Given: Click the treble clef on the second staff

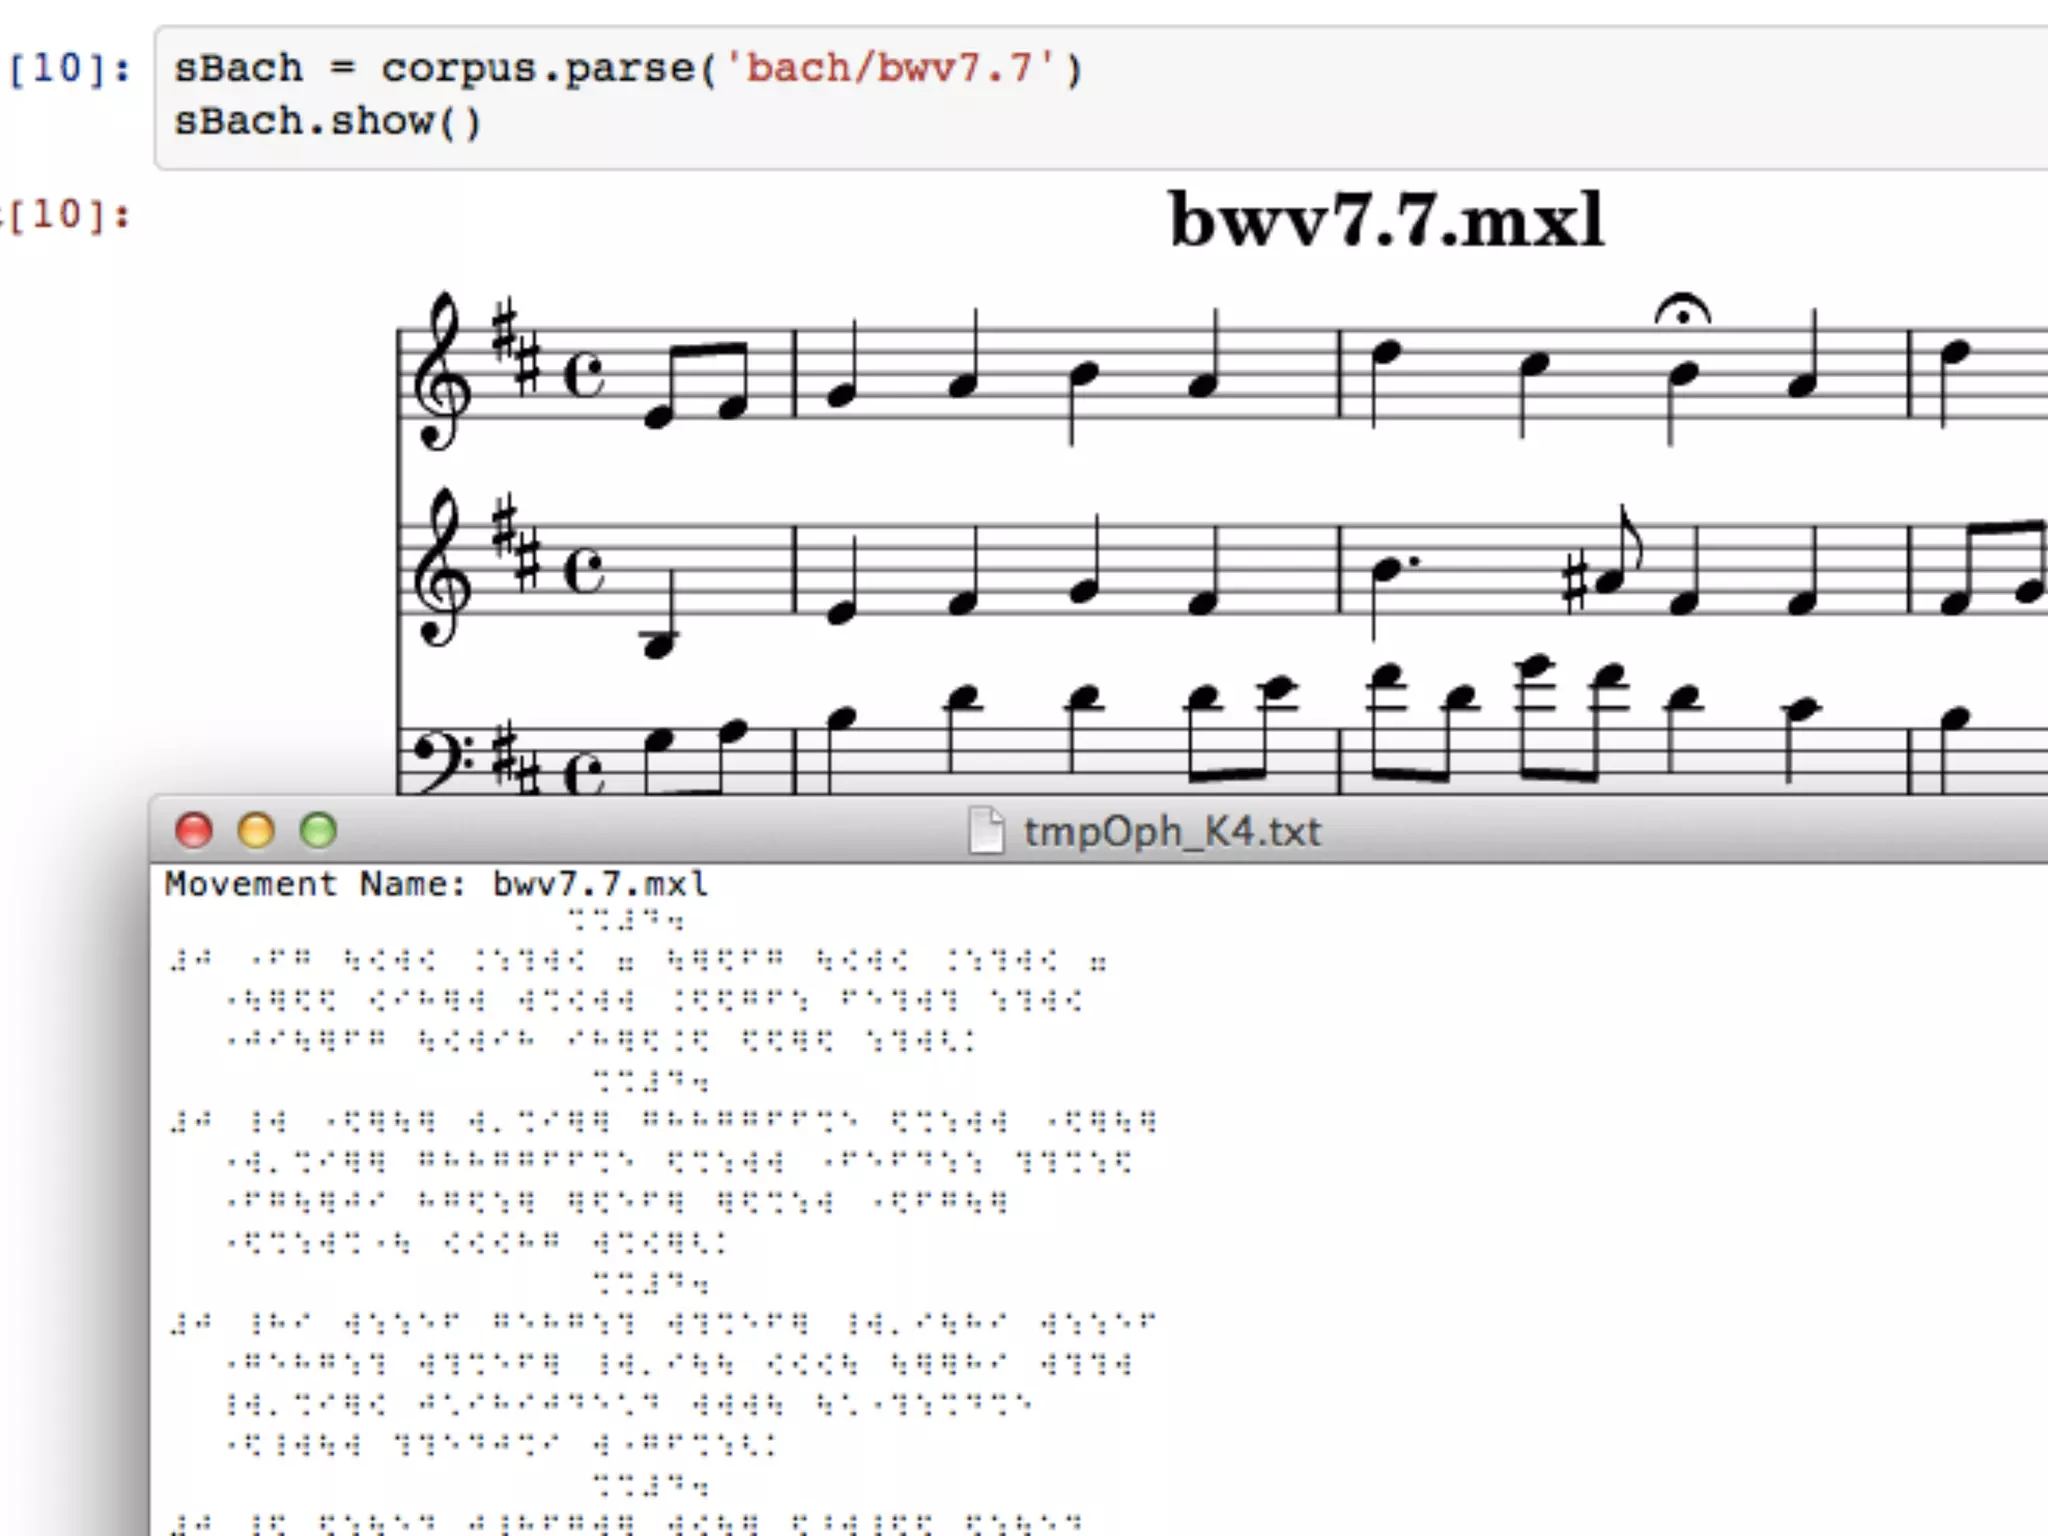Looking at the screenshot, I should click(443, 569).
